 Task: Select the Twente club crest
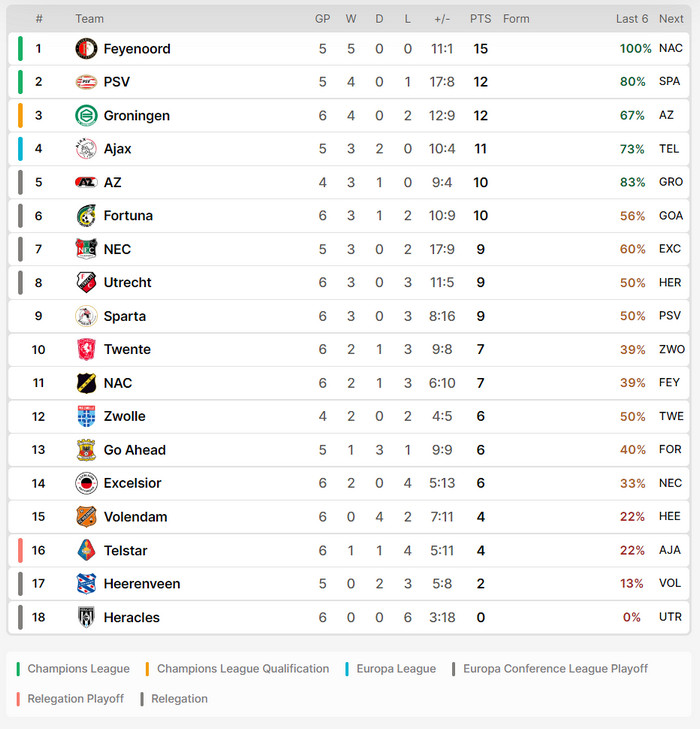86,350
